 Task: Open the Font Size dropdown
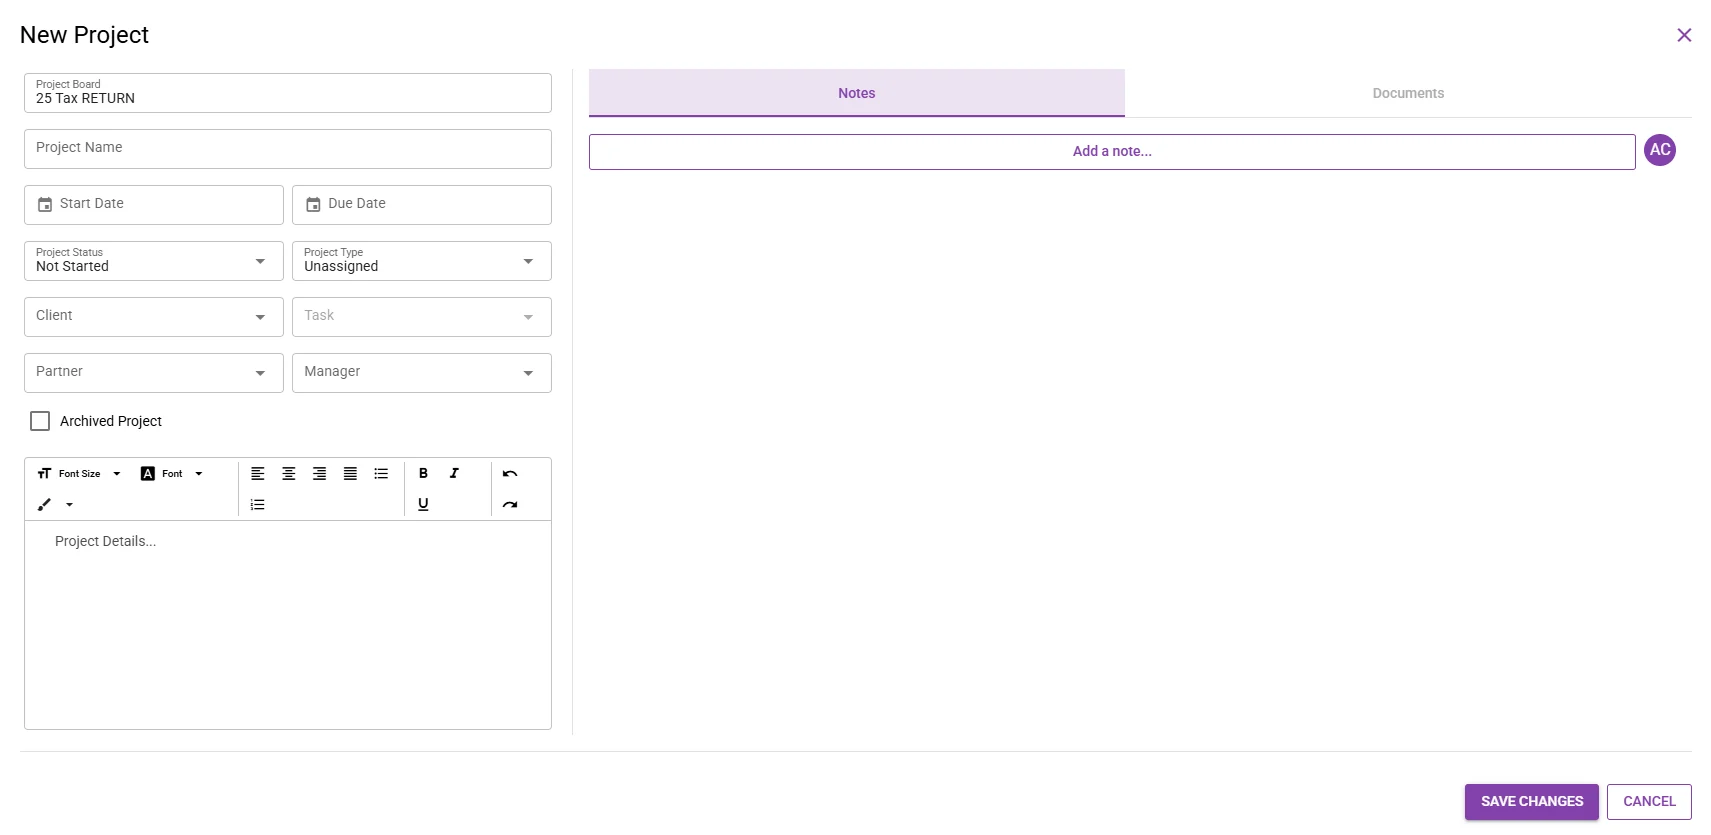(x=79, y=473)
